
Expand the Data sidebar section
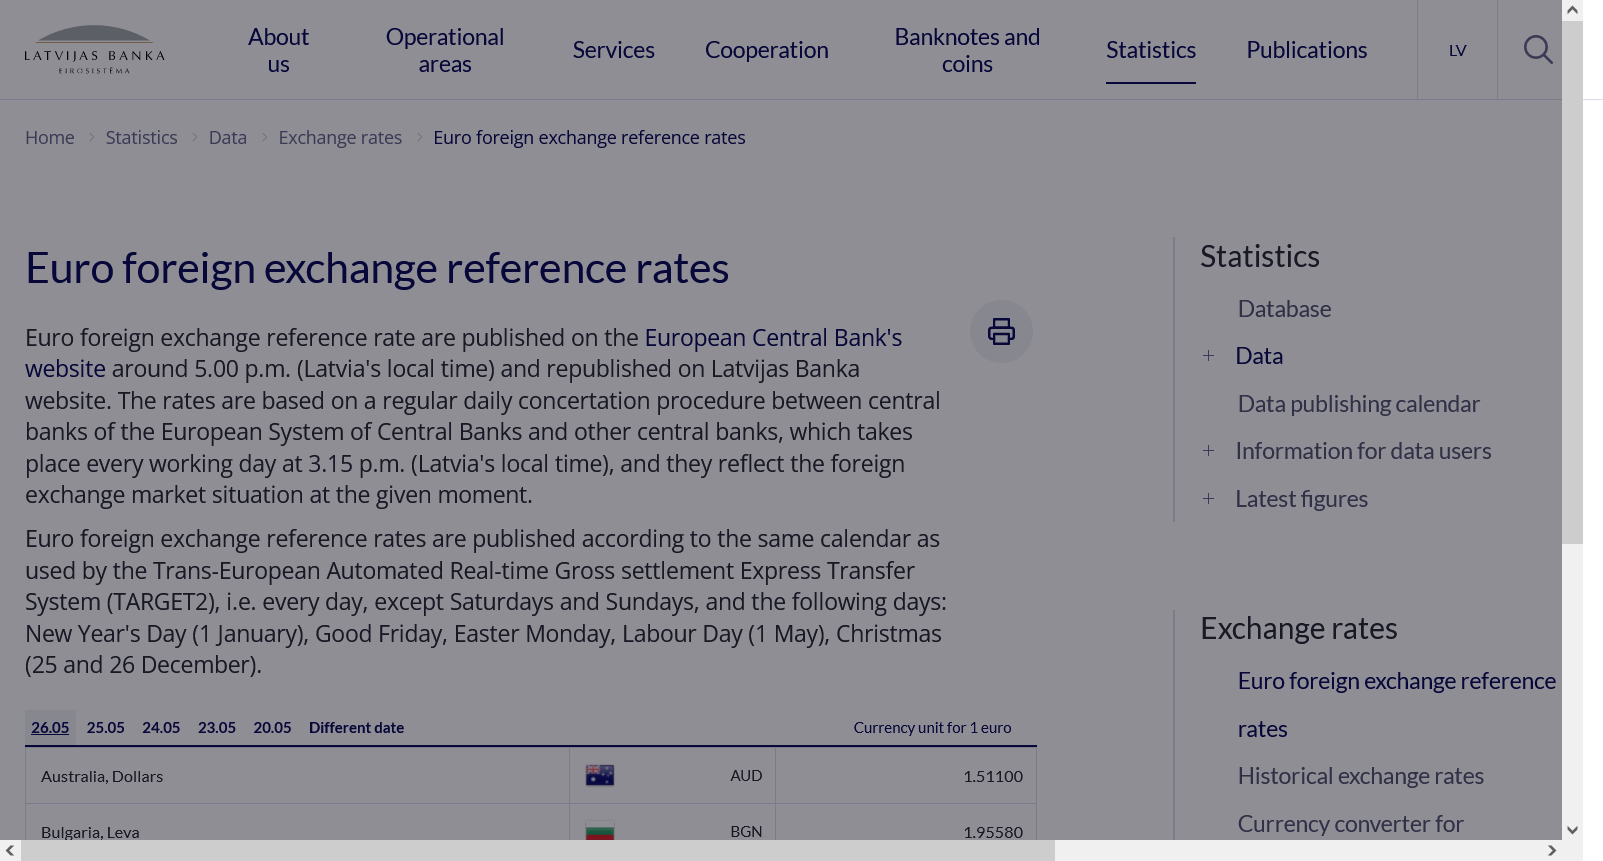[x=1208, y=356]
